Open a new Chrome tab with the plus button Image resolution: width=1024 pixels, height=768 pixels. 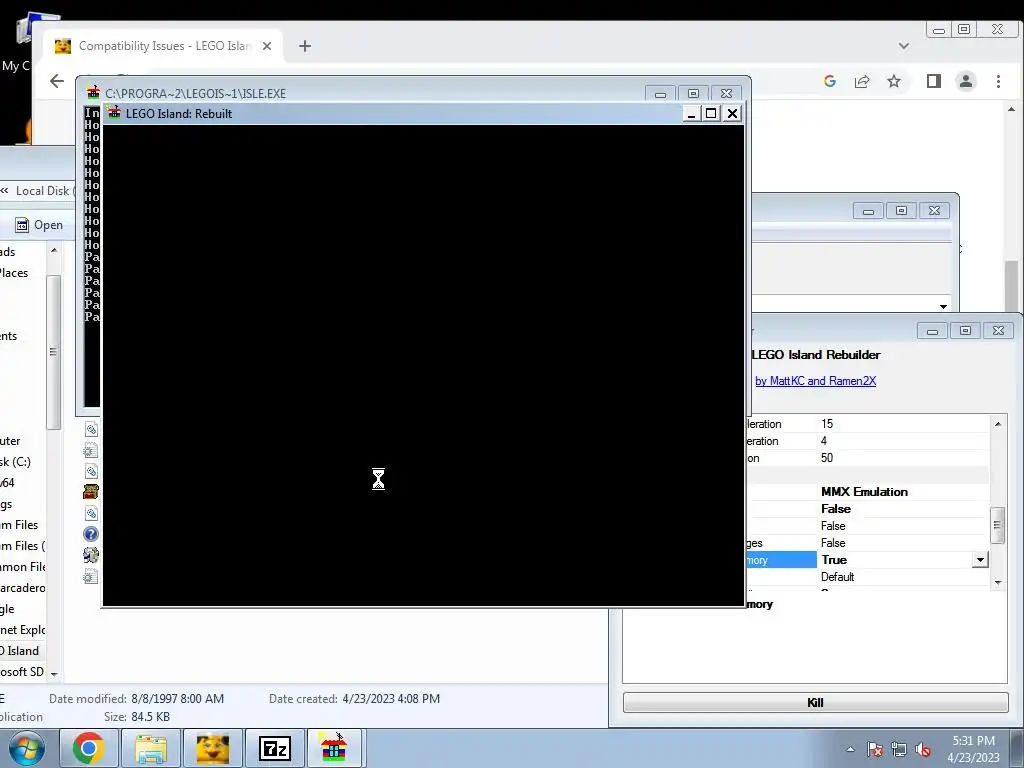coord(305,46)
